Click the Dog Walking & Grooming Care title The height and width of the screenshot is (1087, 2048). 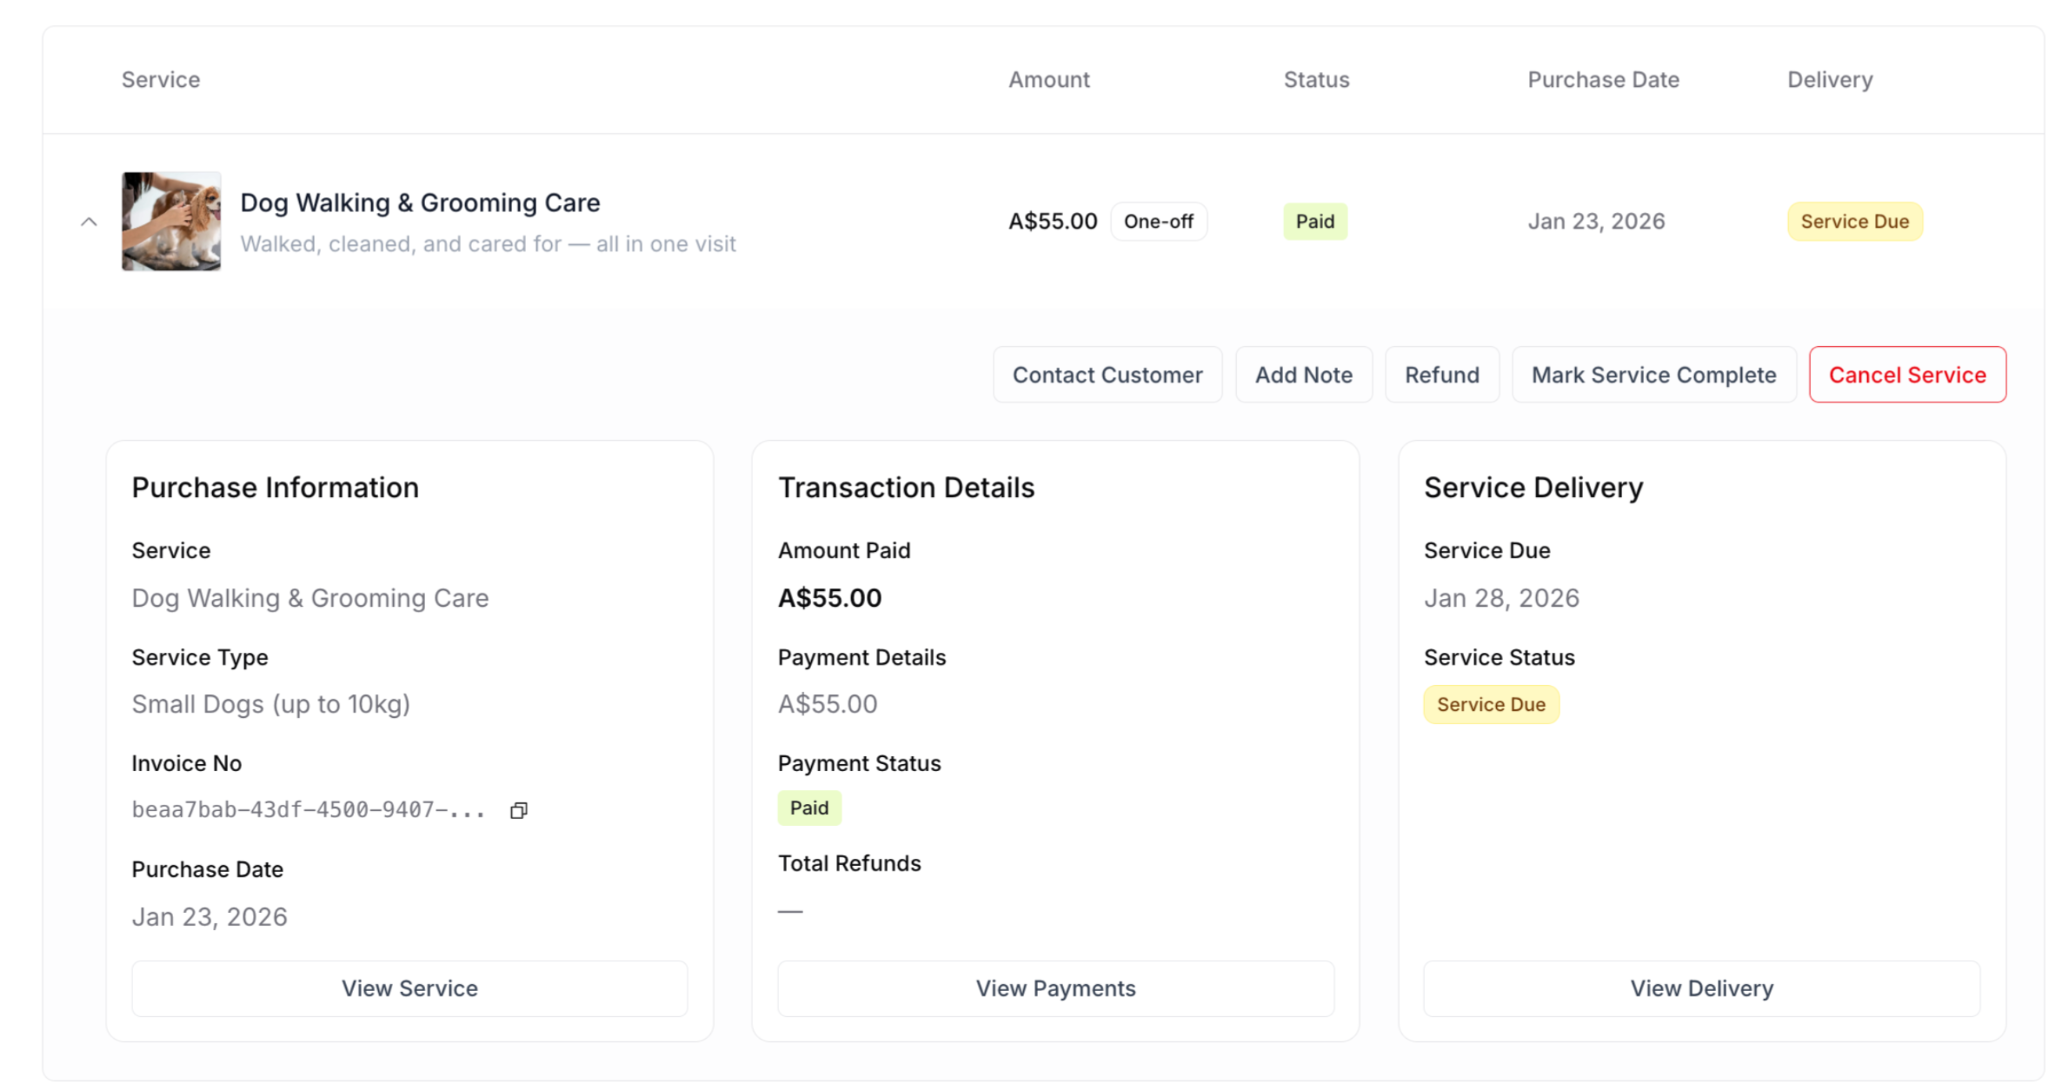[420, 203]
